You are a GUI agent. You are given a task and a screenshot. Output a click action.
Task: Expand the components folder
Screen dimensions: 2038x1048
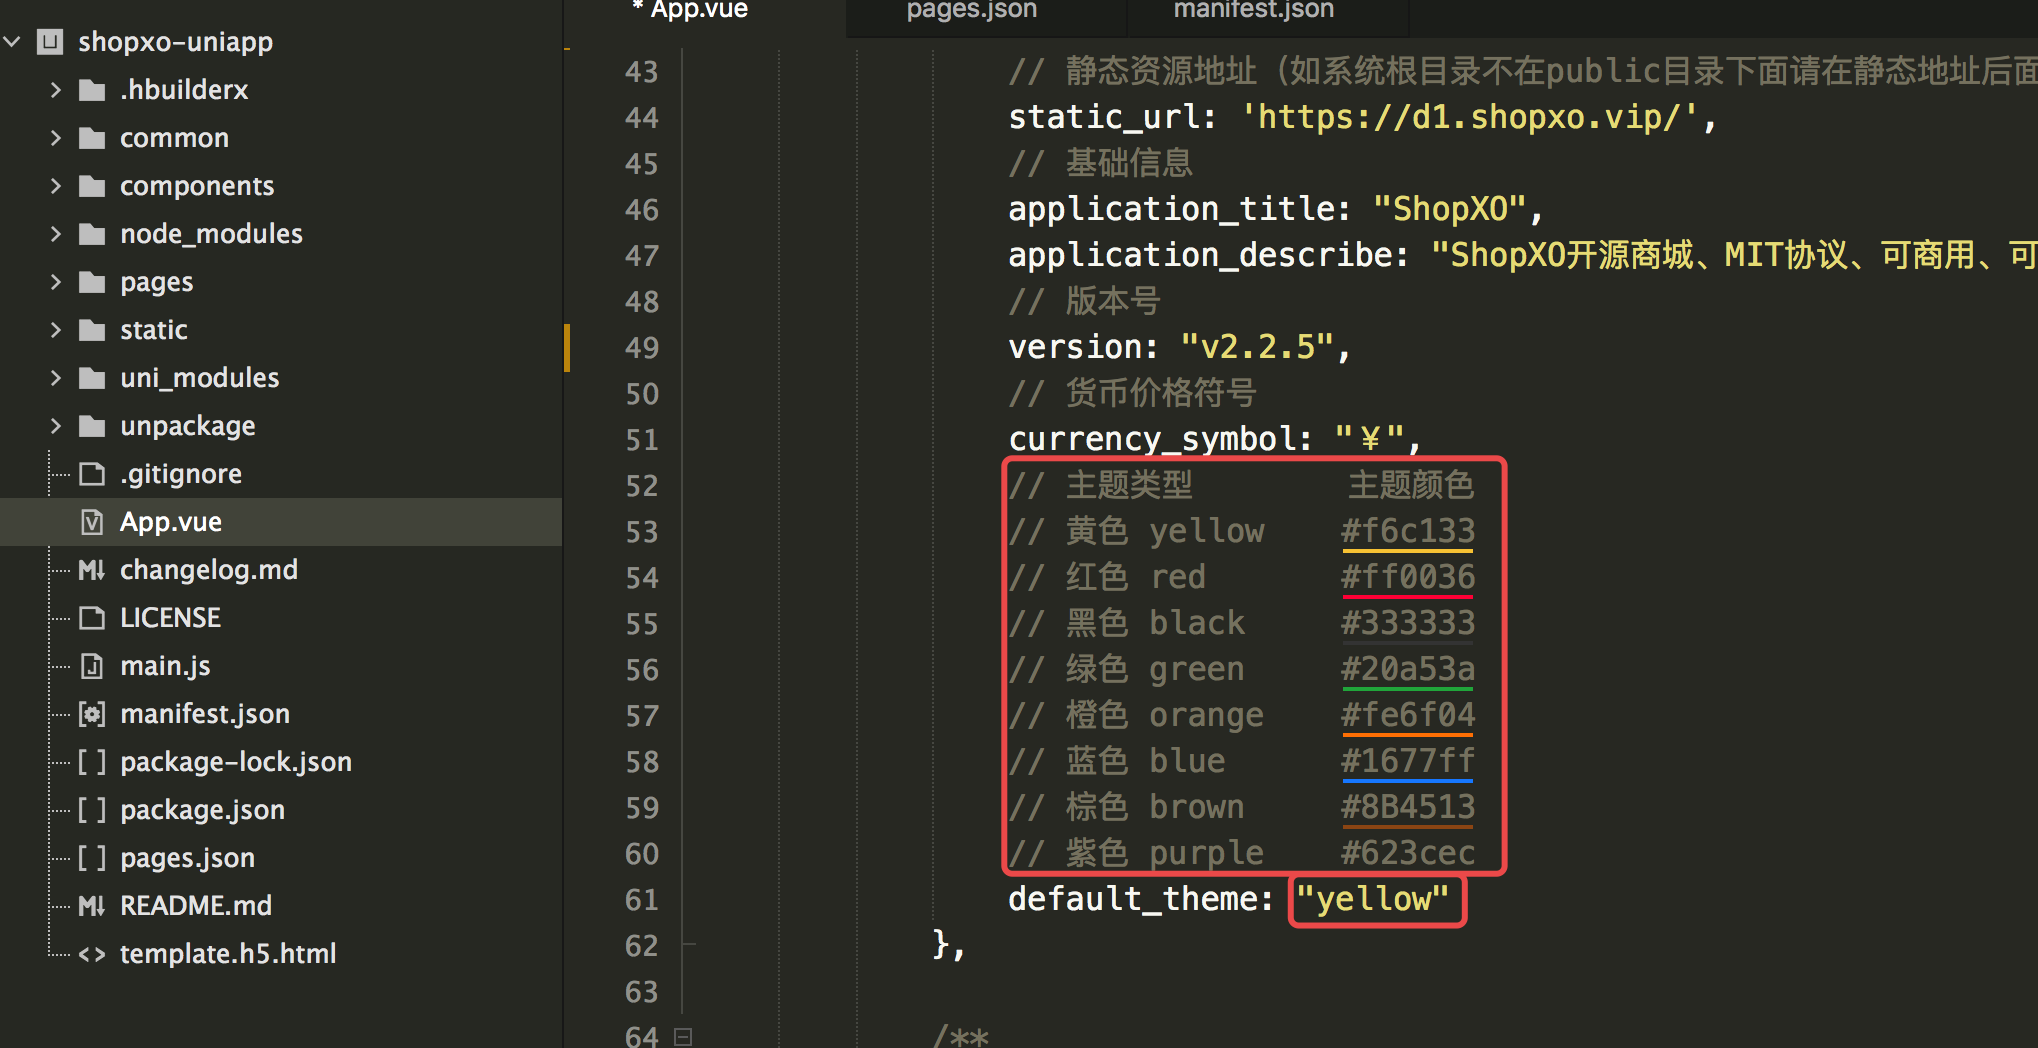pyautogui.click(x=56, y=186)
